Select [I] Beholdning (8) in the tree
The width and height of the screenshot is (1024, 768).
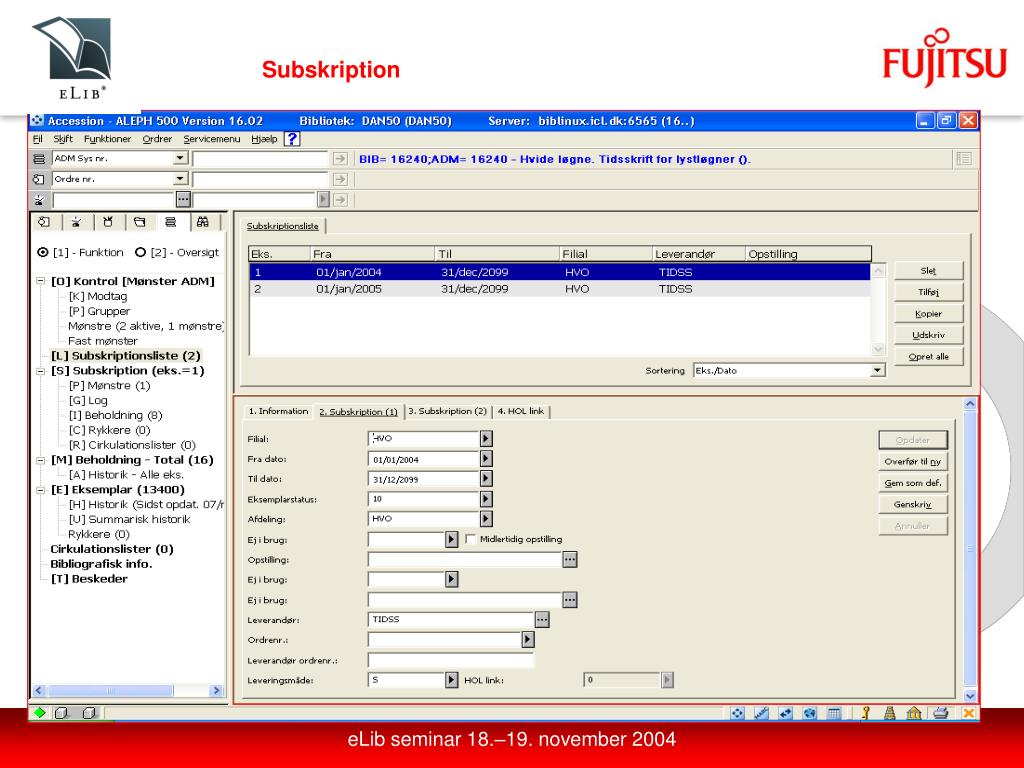[116, 415]
